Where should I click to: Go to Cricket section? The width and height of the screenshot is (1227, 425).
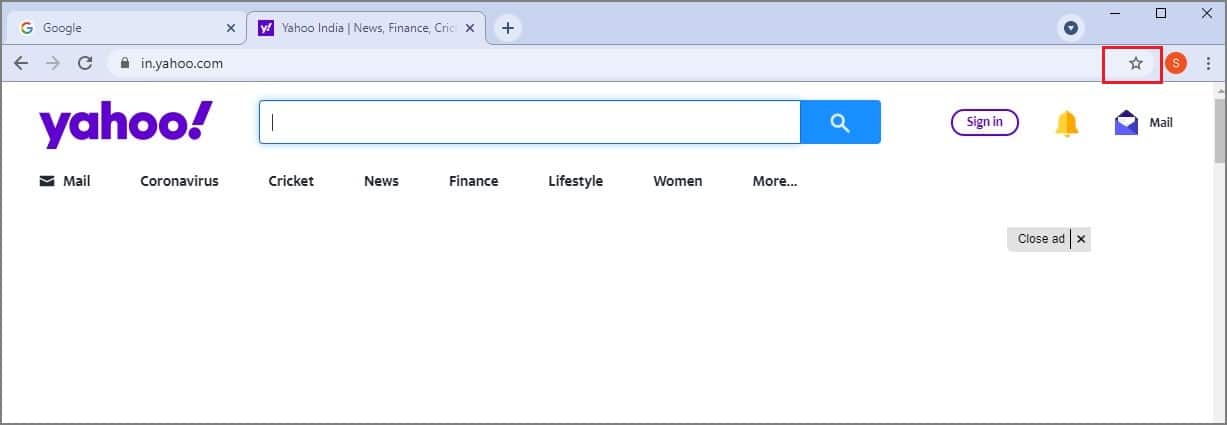291,181
